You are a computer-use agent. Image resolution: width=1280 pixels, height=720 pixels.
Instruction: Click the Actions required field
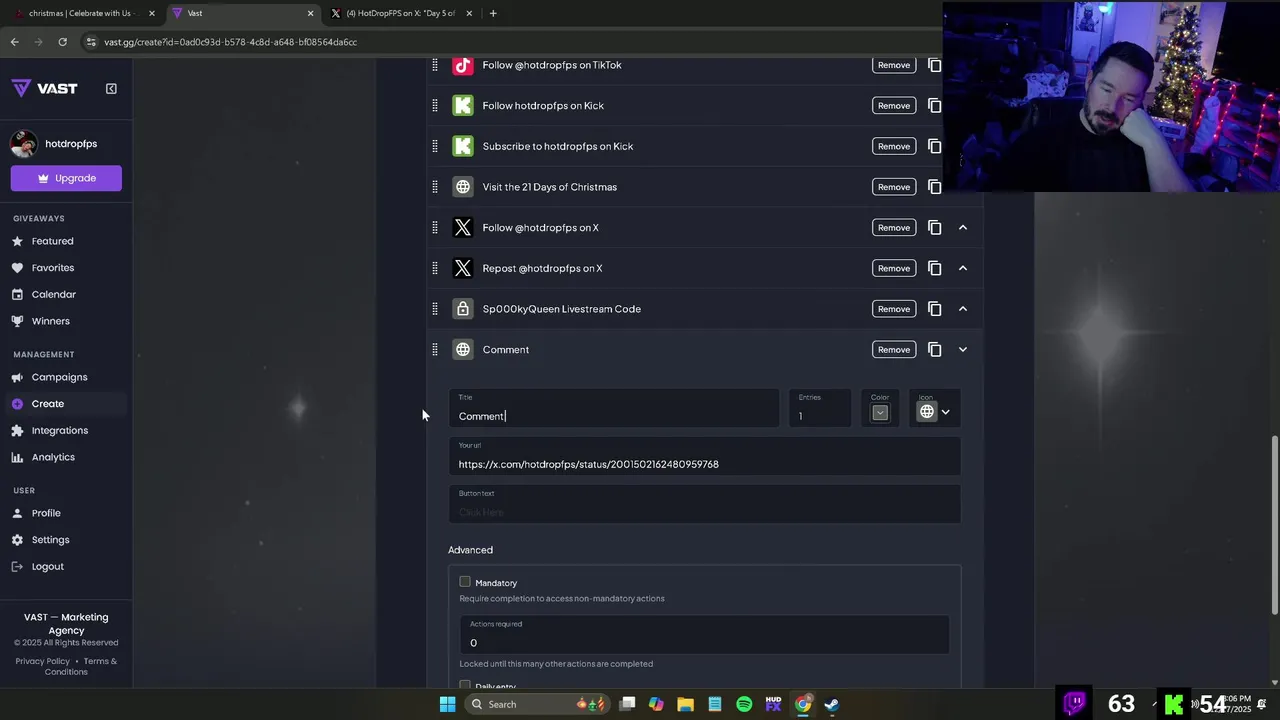click(704, 635)
